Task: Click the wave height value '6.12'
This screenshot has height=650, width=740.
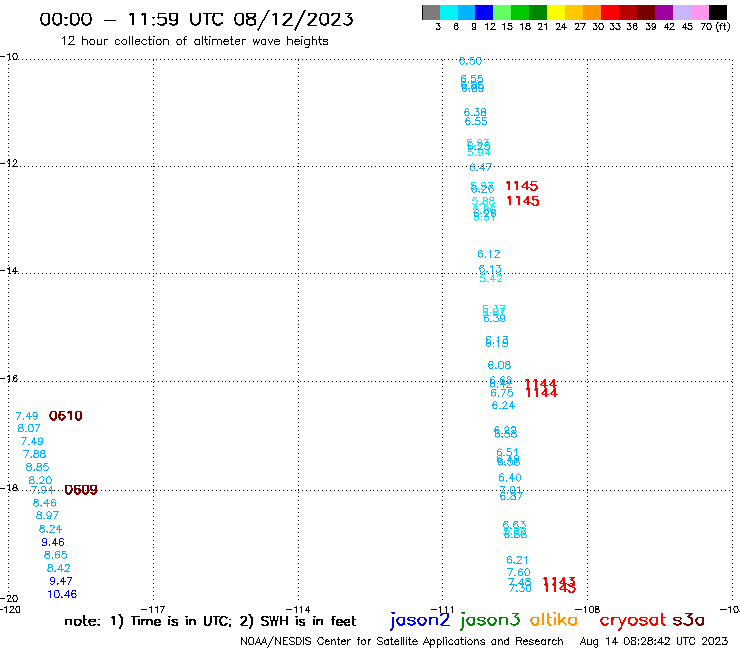Action: click(x=488, y=254)
